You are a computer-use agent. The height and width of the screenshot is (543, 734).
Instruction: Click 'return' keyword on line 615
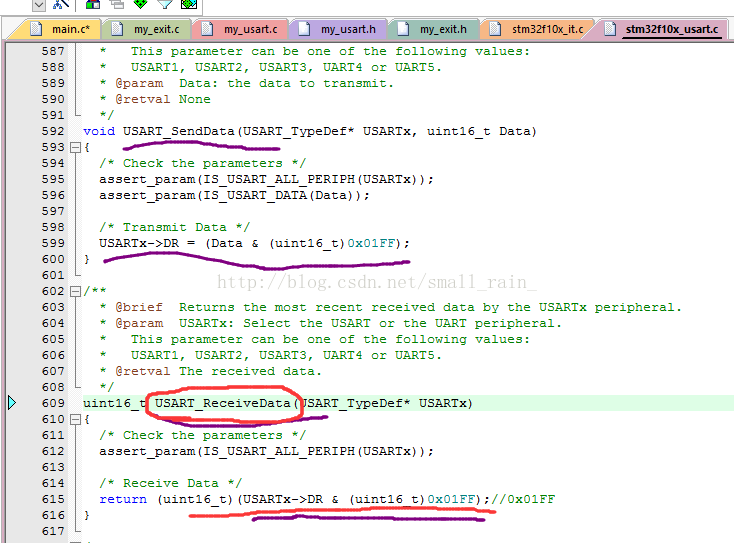(123, 499)
